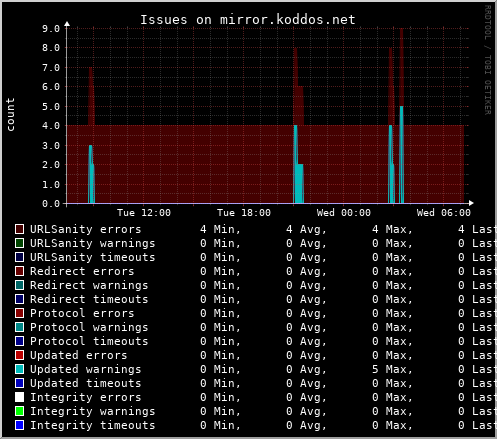Click the RRDTOOL / TOBI OETIKER watermark
Viewport: 497px width, 439px height.
click(487, 60)
